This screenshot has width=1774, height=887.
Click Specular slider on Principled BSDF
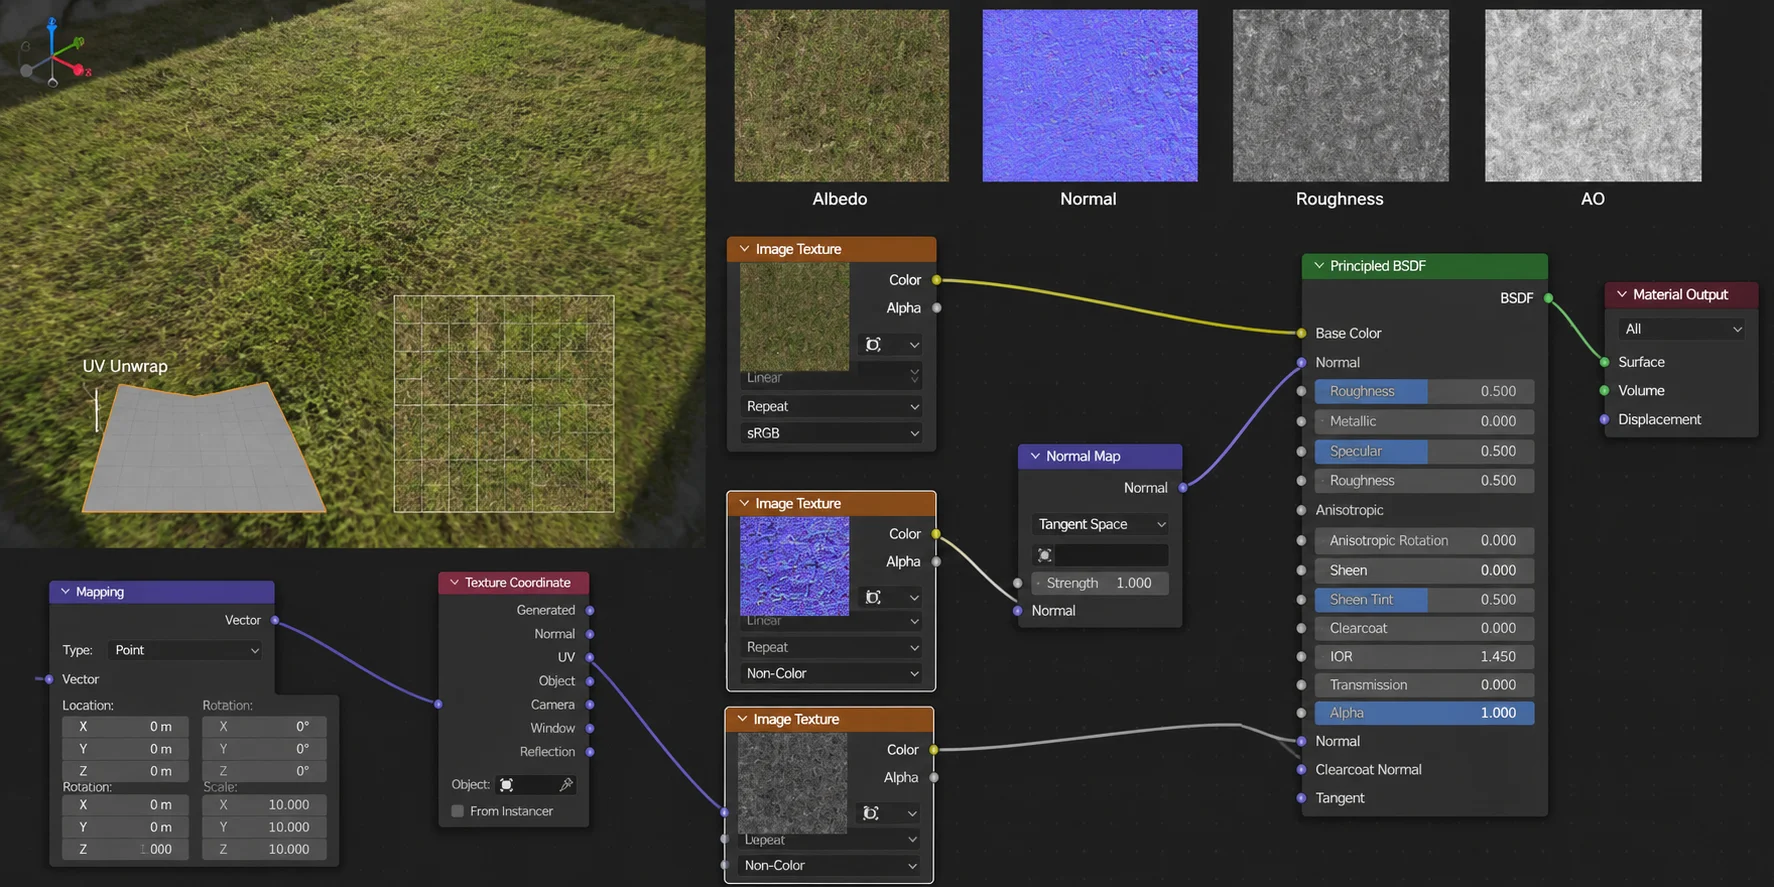(x=1425, y=451)
